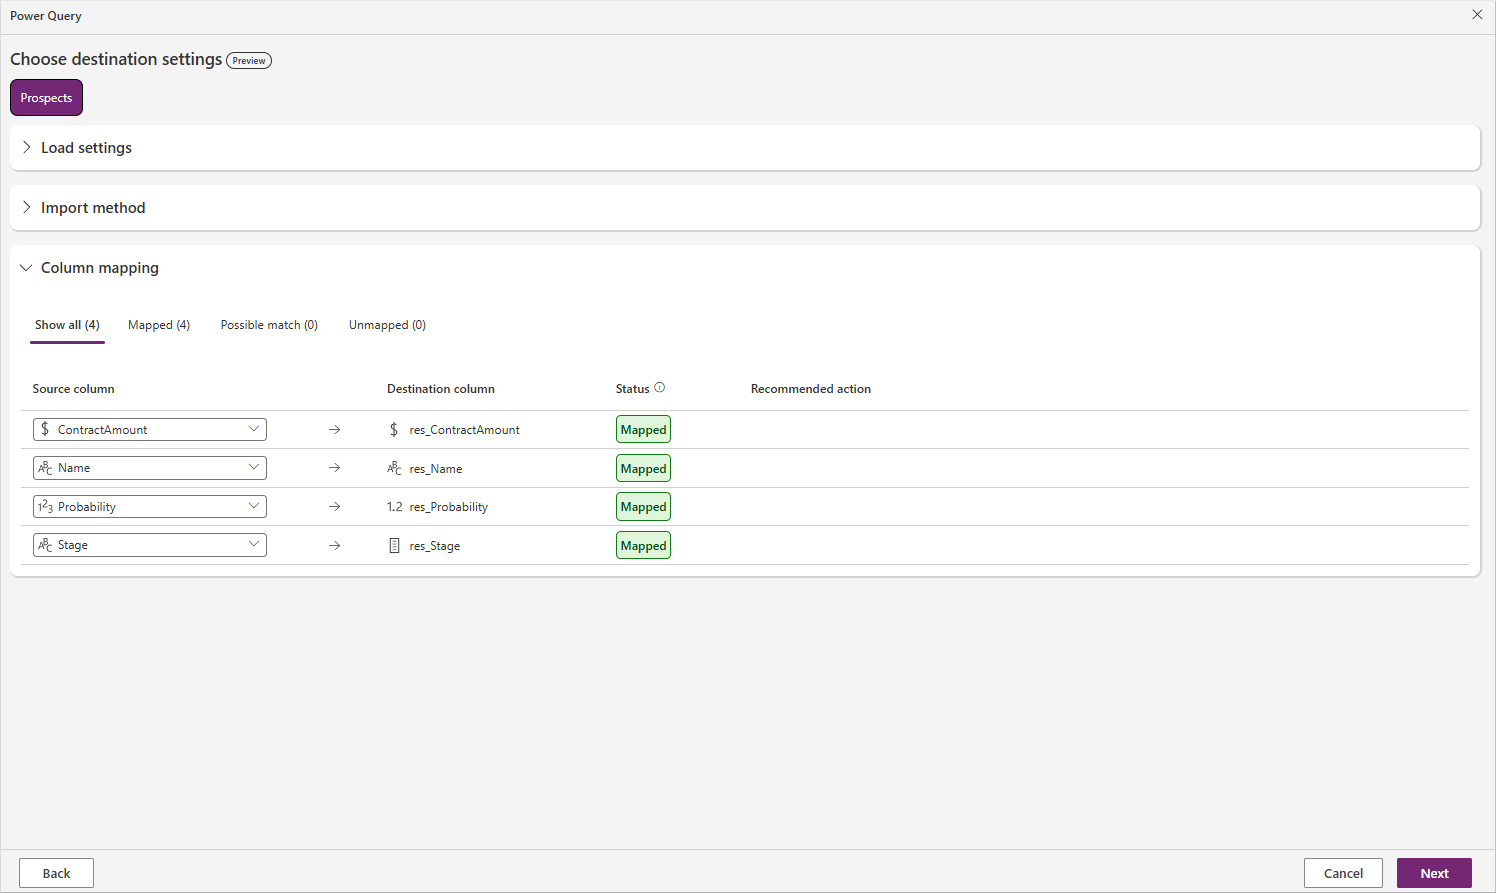Click Mapped status for res_Stage
Image resolution: width=1496 pixels, height=893 pixels.
(643, 546)
